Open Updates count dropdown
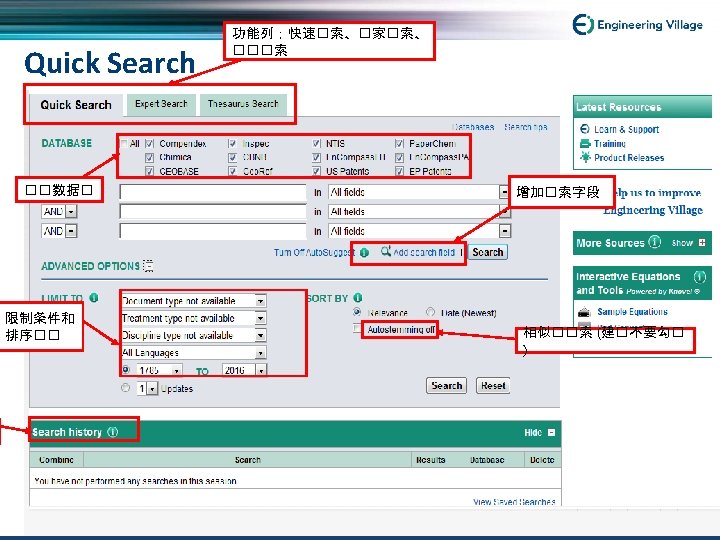Image resolution: width=720 pixels, height=540 pixels. point(152,389)
